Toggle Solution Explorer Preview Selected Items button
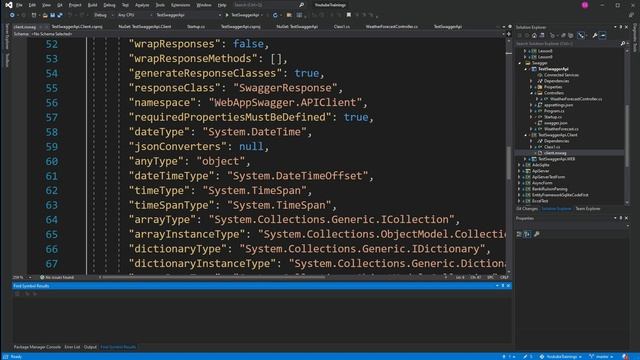 603,36
